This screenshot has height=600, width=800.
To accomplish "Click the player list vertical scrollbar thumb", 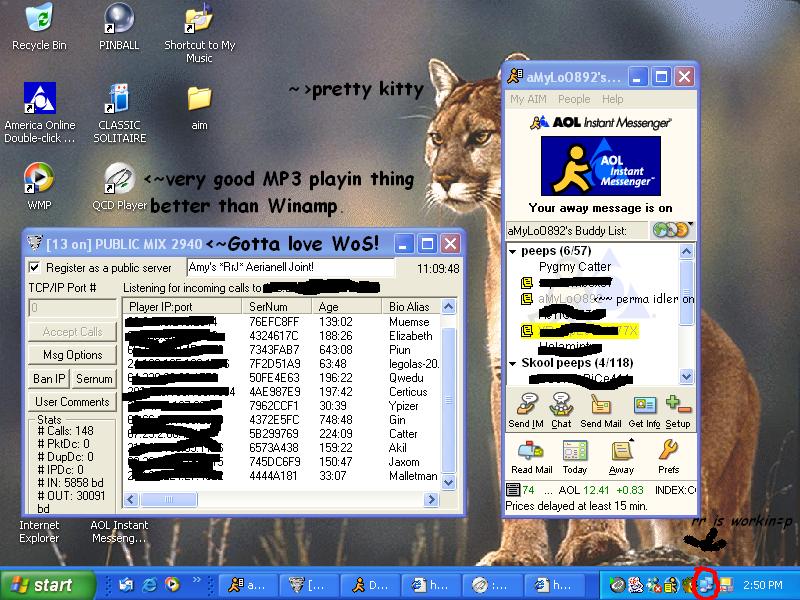I will pyautogui.click(x=448, y=401).
